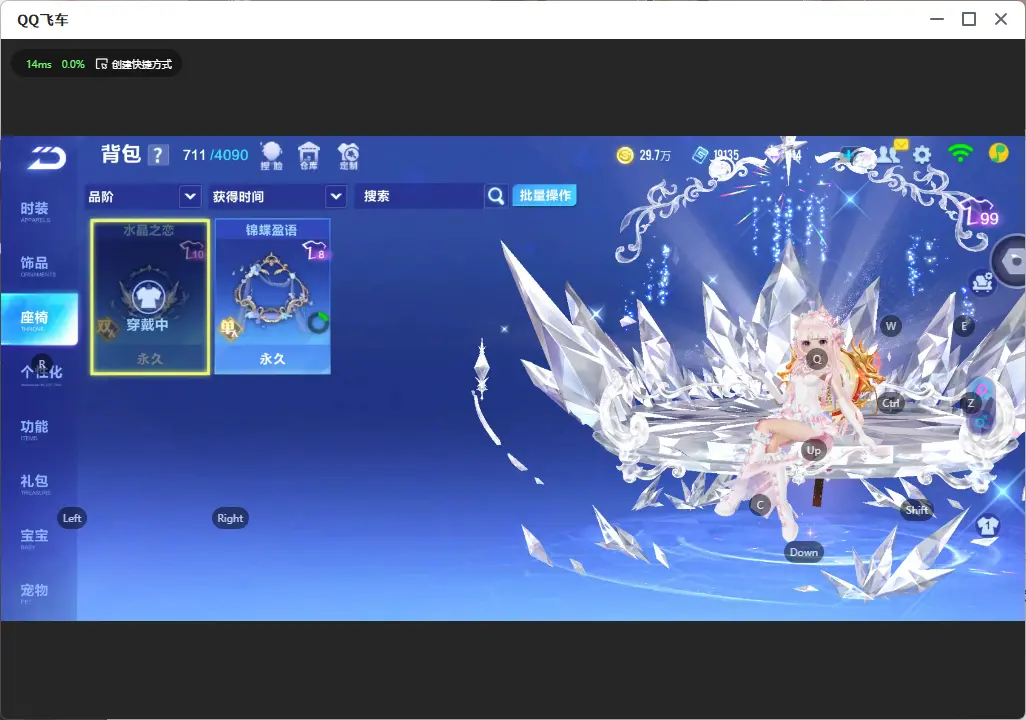Toggle the male gender symbol
The height and width of the screenshot is (720, 1026).
[x=981, y=422]
